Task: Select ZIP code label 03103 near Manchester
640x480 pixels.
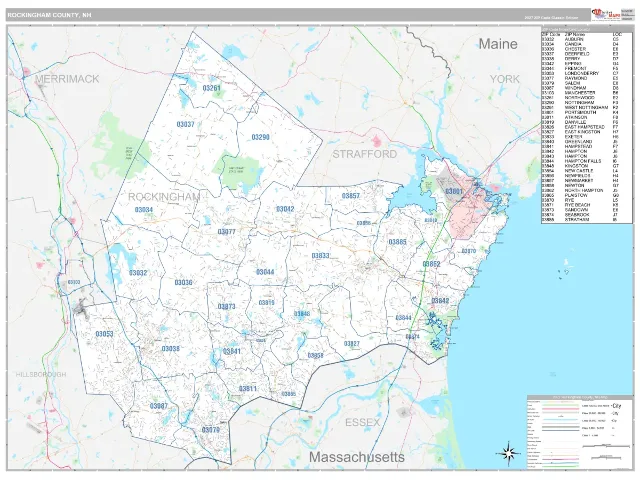Action: (x=74, y=282)
